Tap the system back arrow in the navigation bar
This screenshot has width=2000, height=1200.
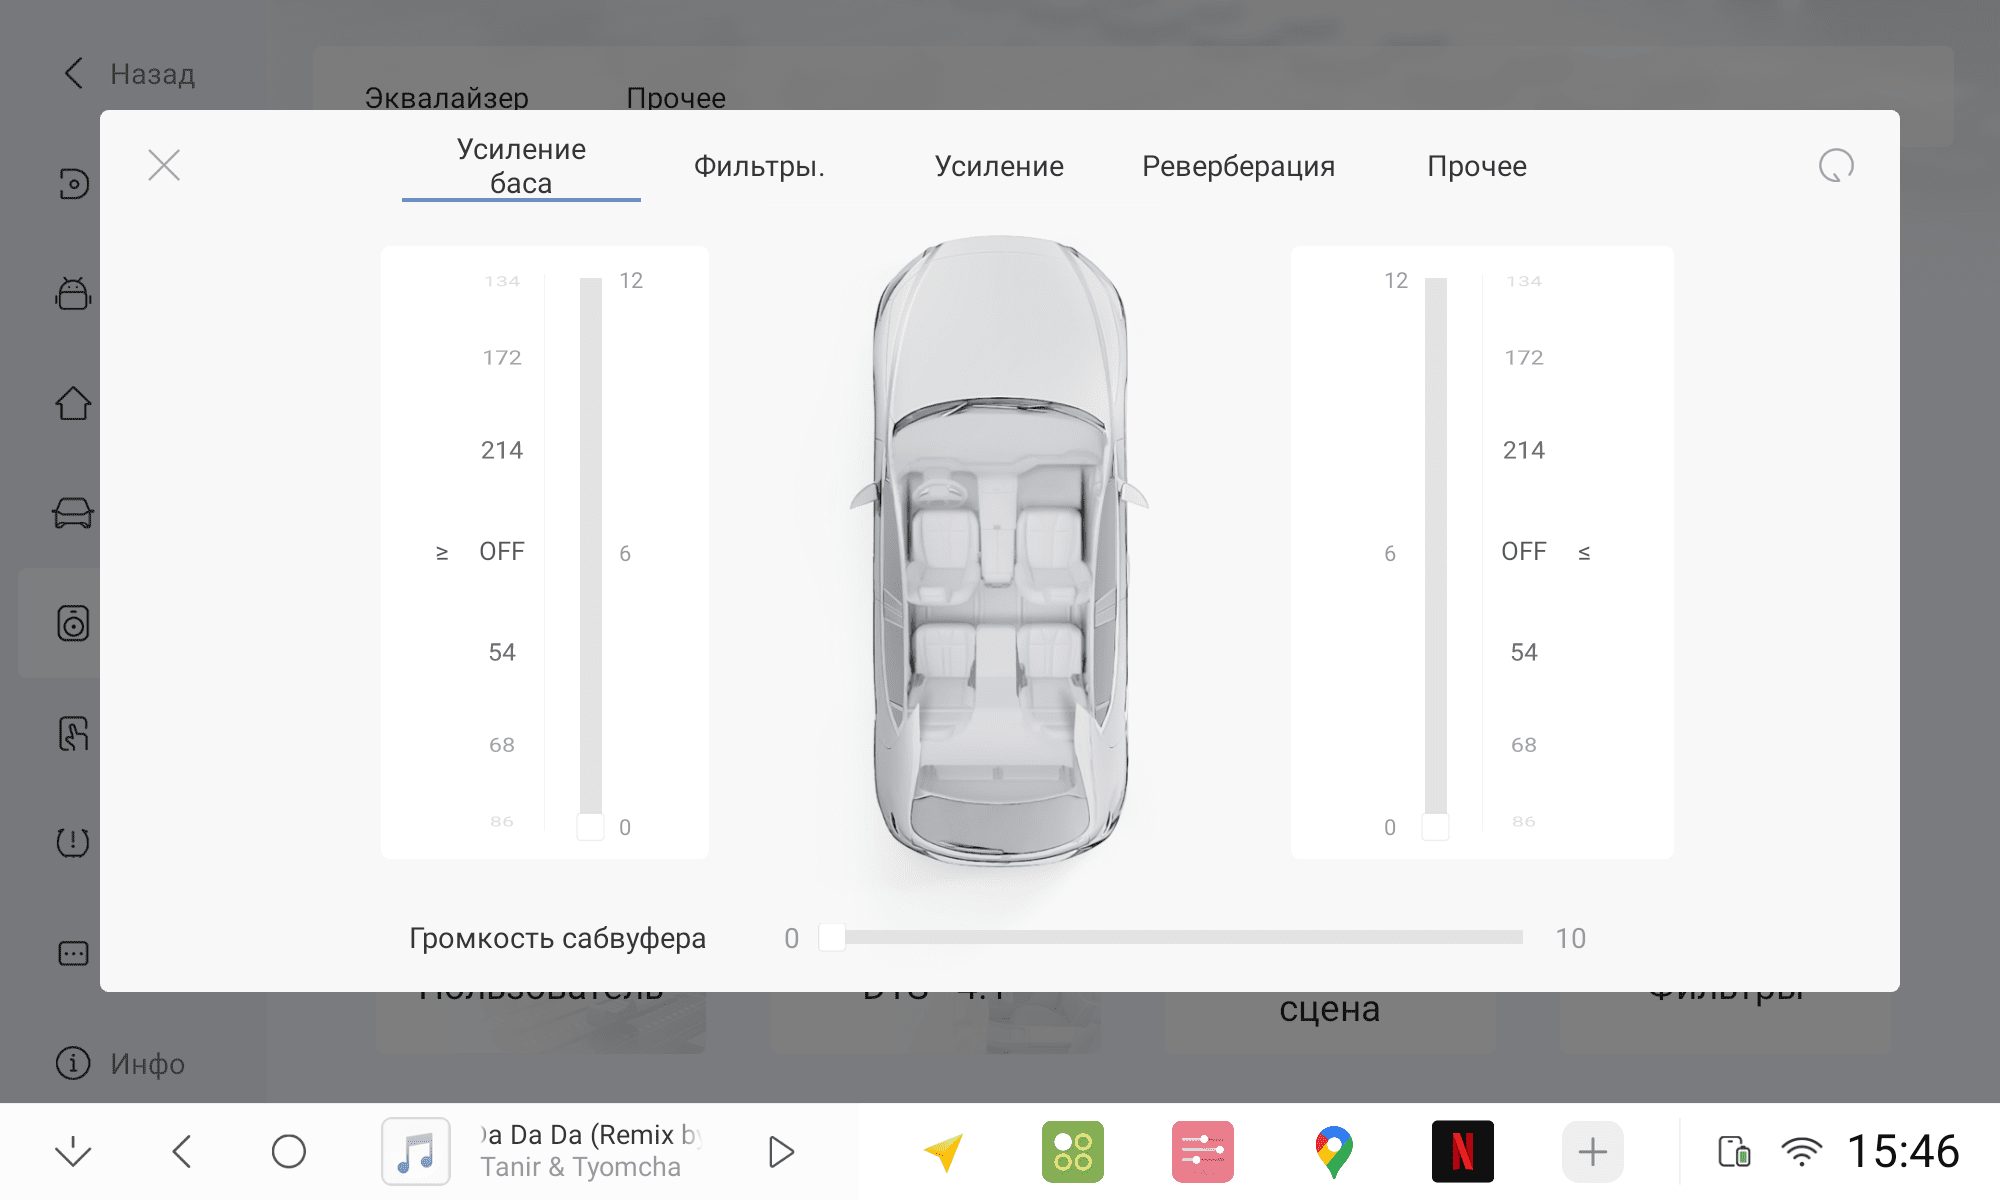(181, 1151)
